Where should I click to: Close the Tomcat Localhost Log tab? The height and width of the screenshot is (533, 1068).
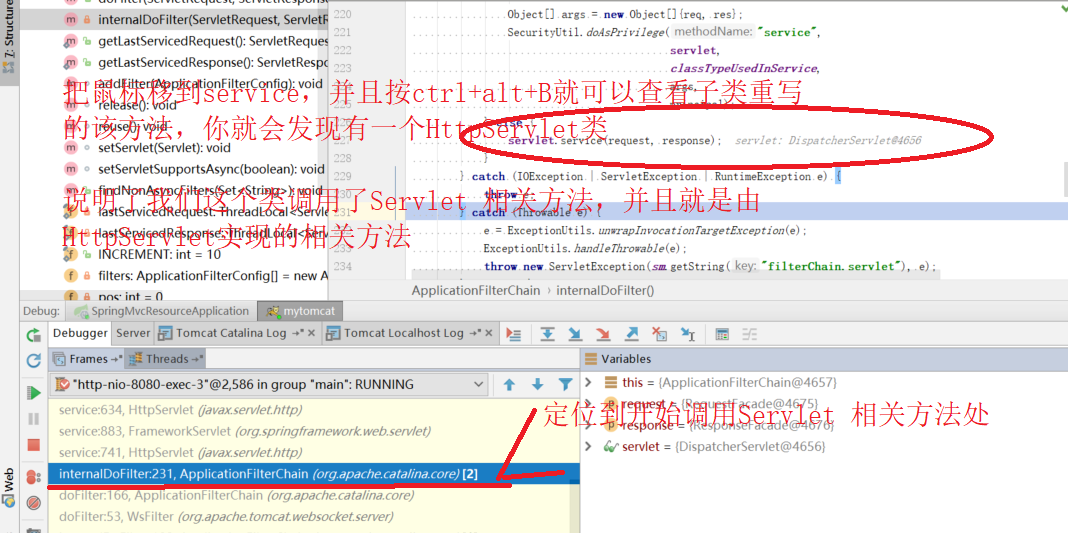point(488,334)
